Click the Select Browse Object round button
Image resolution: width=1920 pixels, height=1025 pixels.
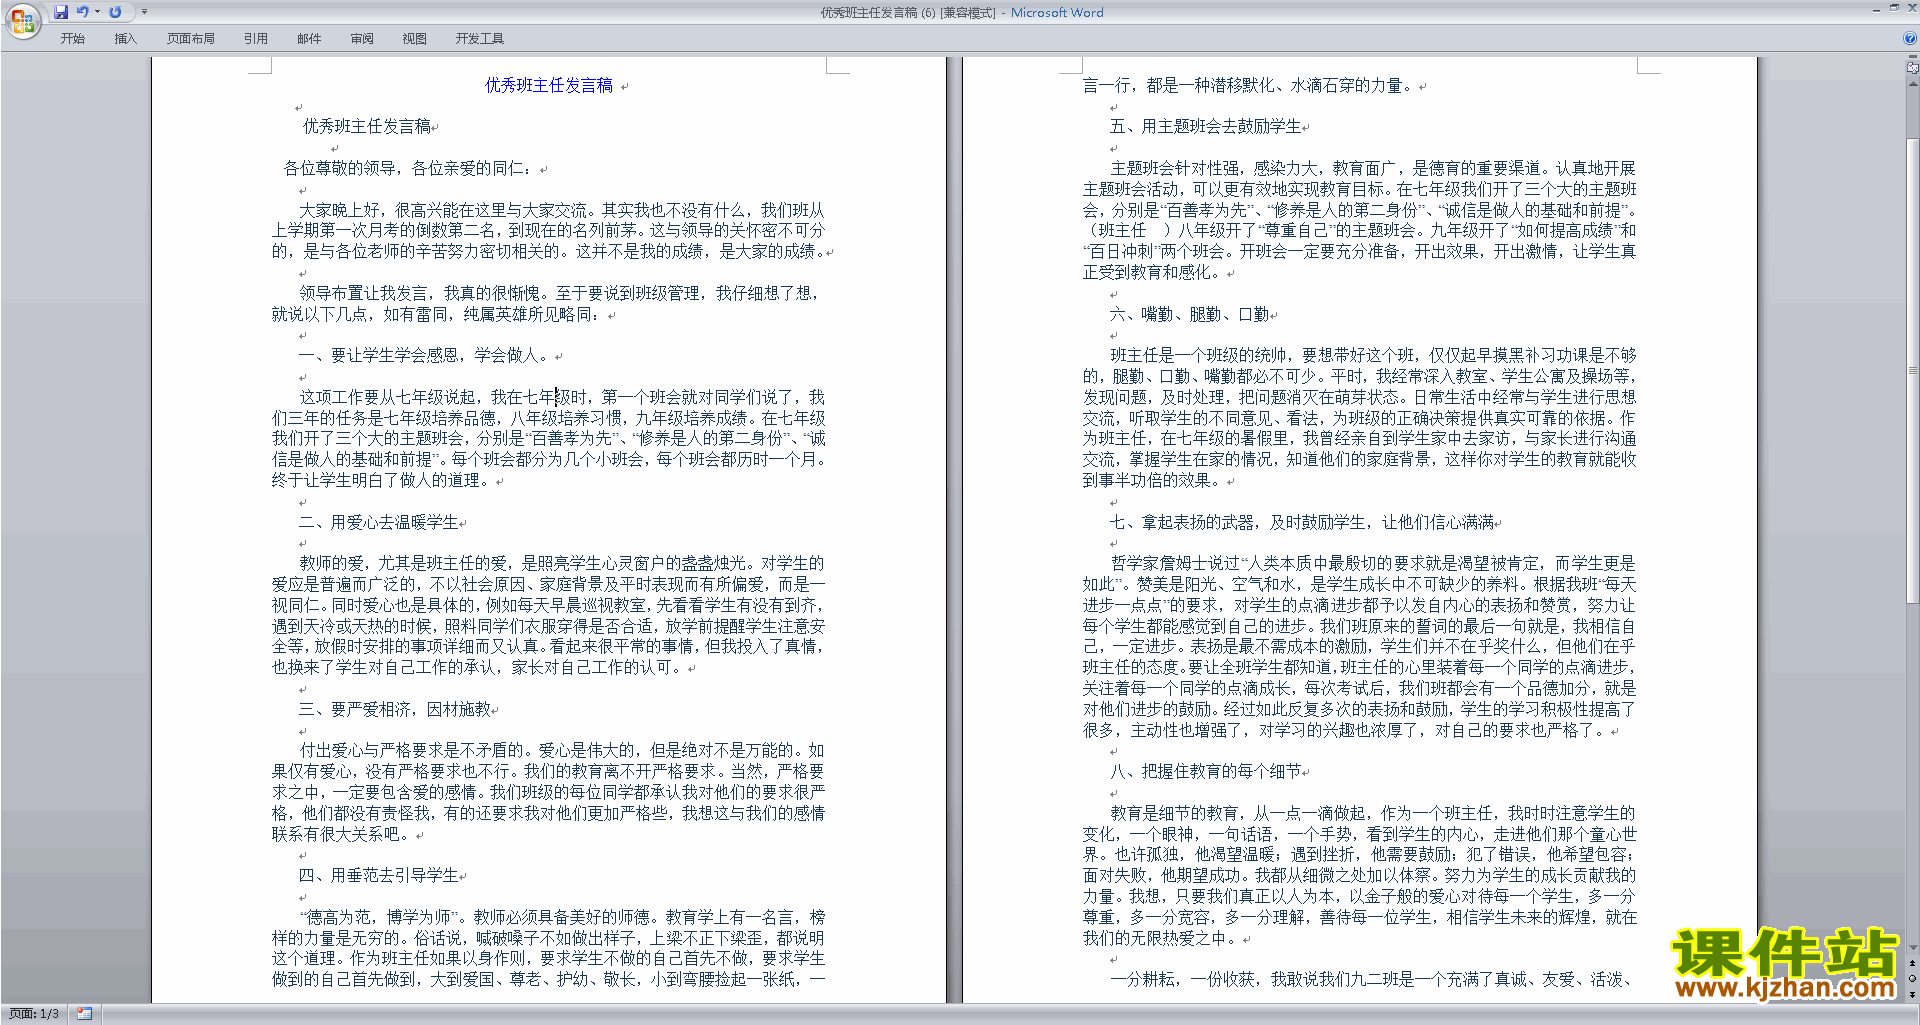(1913, 978)
